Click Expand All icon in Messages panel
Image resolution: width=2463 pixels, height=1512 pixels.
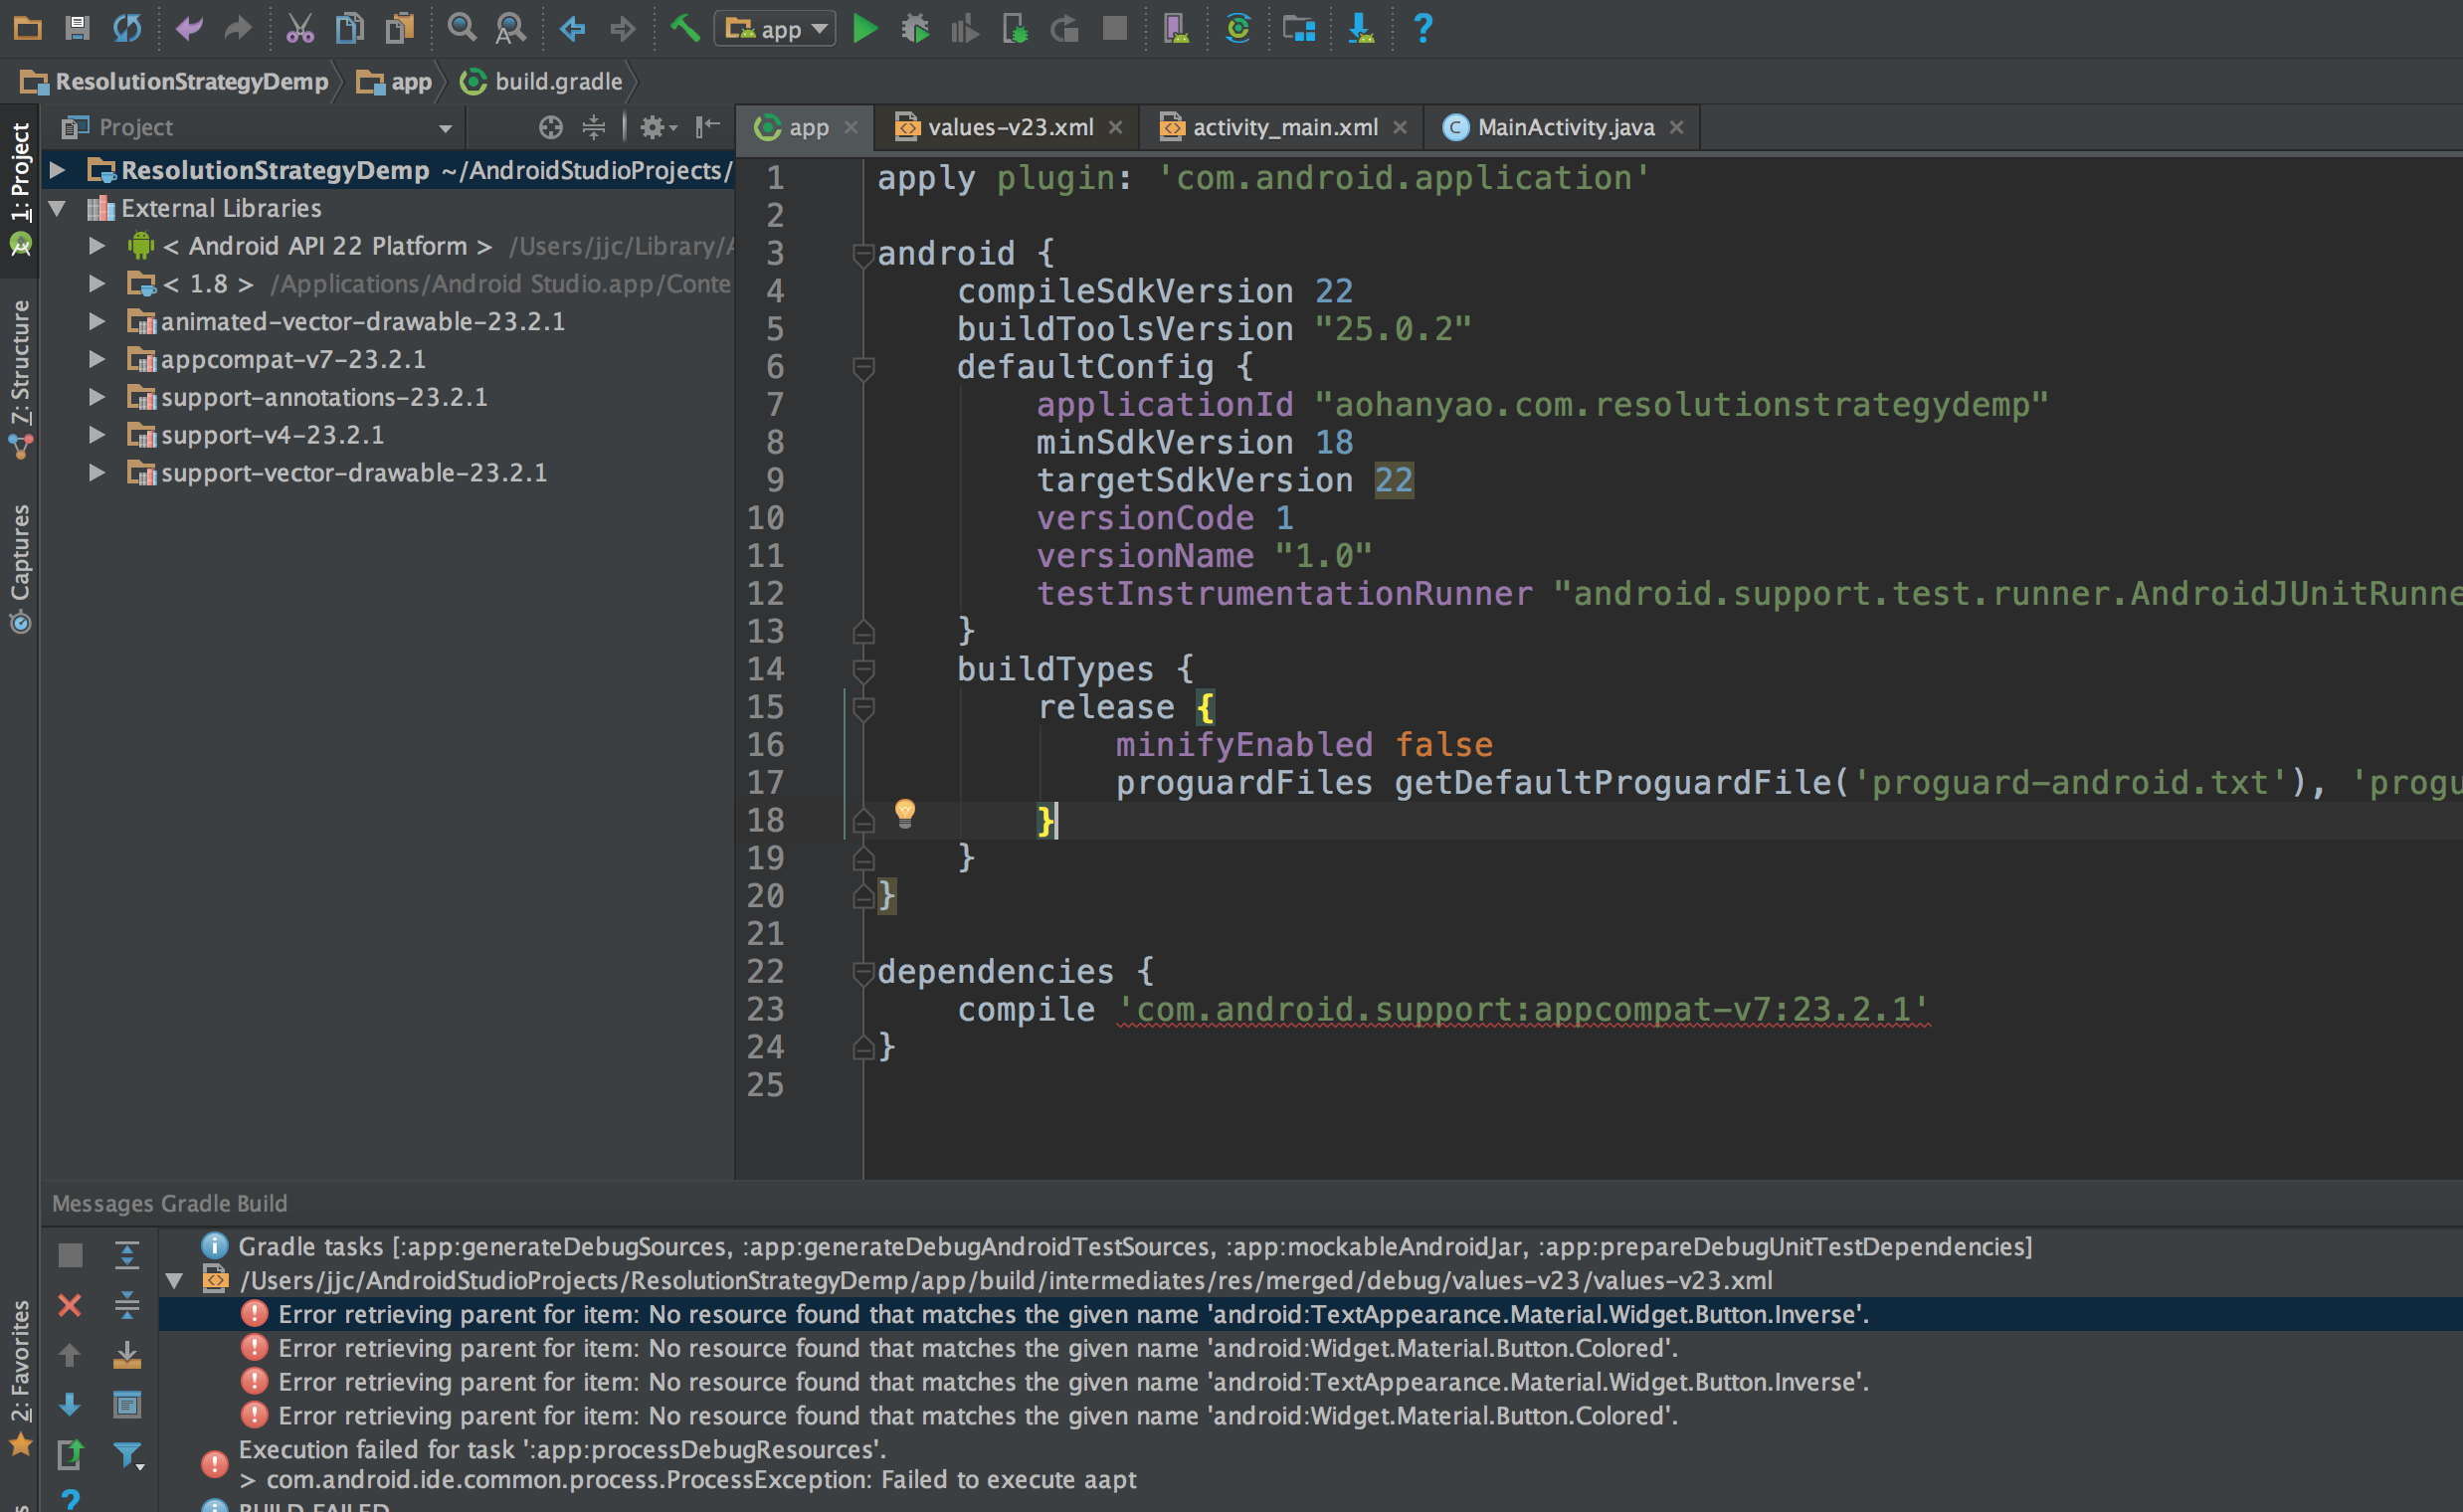click(x=127, y=1255)
